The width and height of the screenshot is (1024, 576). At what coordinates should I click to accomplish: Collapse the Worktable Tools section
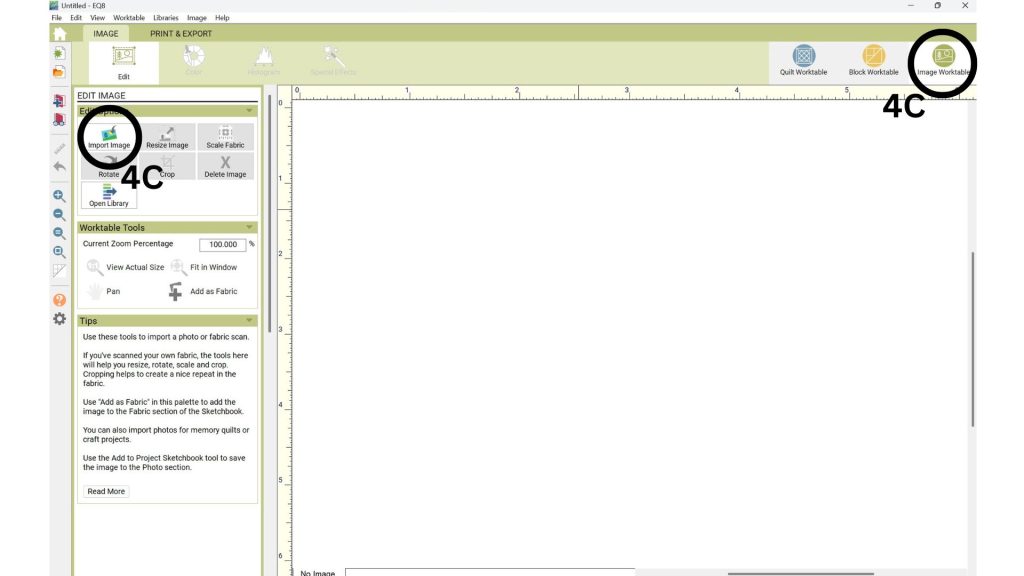pos(250,228)
